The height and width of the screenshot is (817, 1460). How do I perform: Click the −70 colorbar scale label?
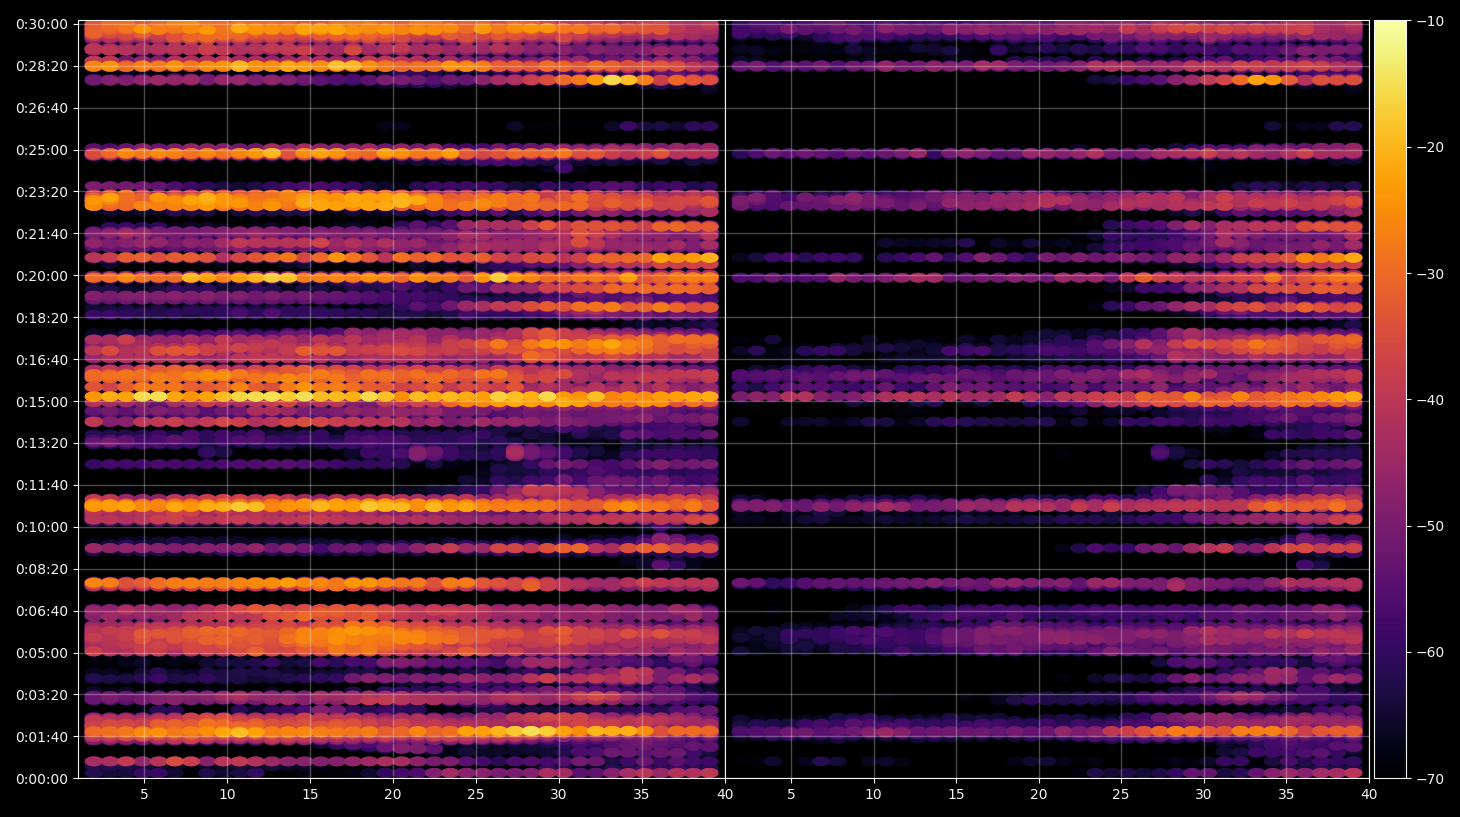point(1430,778)
